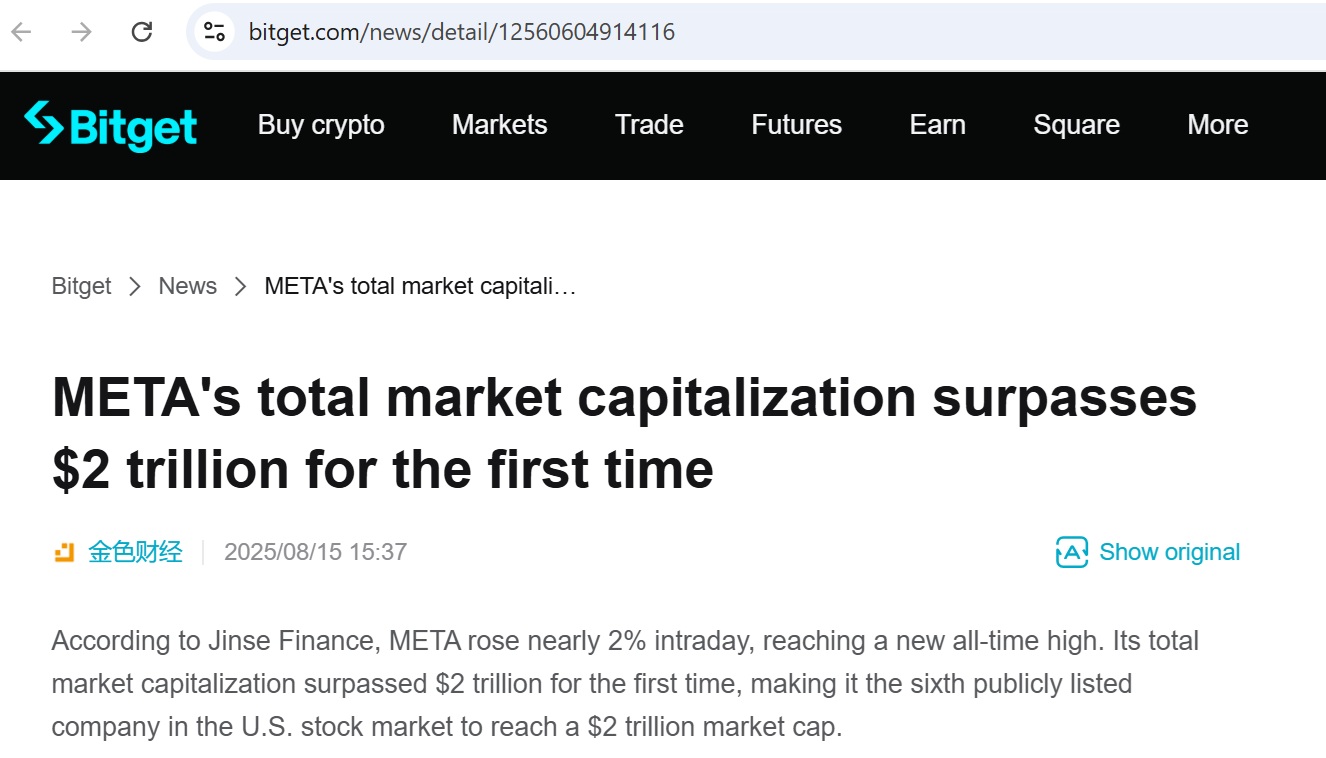The height and width of the screenshot is (758, 1326).
Task: Click the browser forward arrow
Action: point(81,32)
